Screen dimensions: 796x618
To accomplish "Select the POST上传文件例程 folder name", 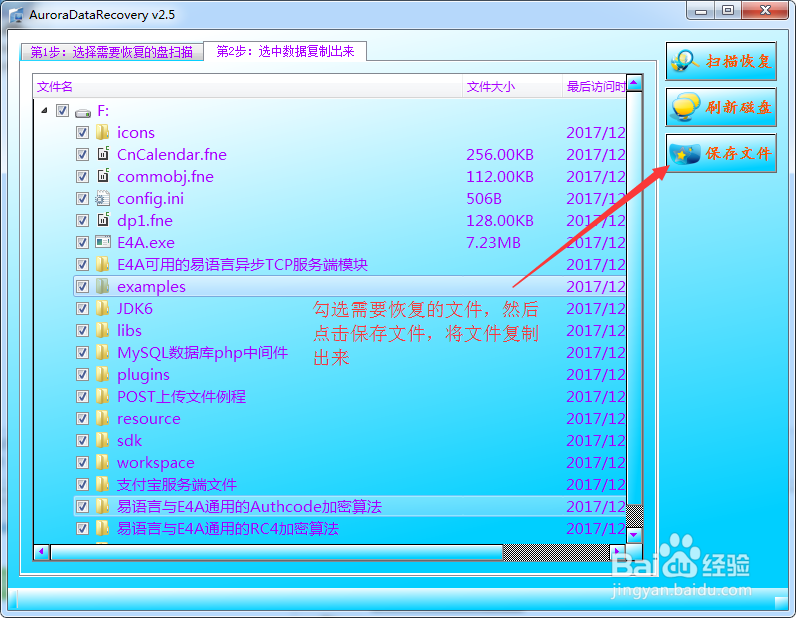I will click(181, 397).
